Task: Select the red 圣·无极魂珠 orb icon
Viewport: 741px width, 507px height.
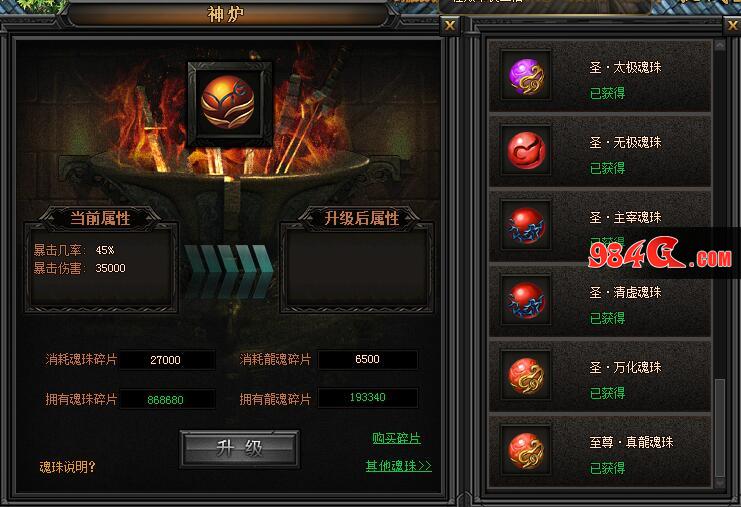Action: [526, 150]
